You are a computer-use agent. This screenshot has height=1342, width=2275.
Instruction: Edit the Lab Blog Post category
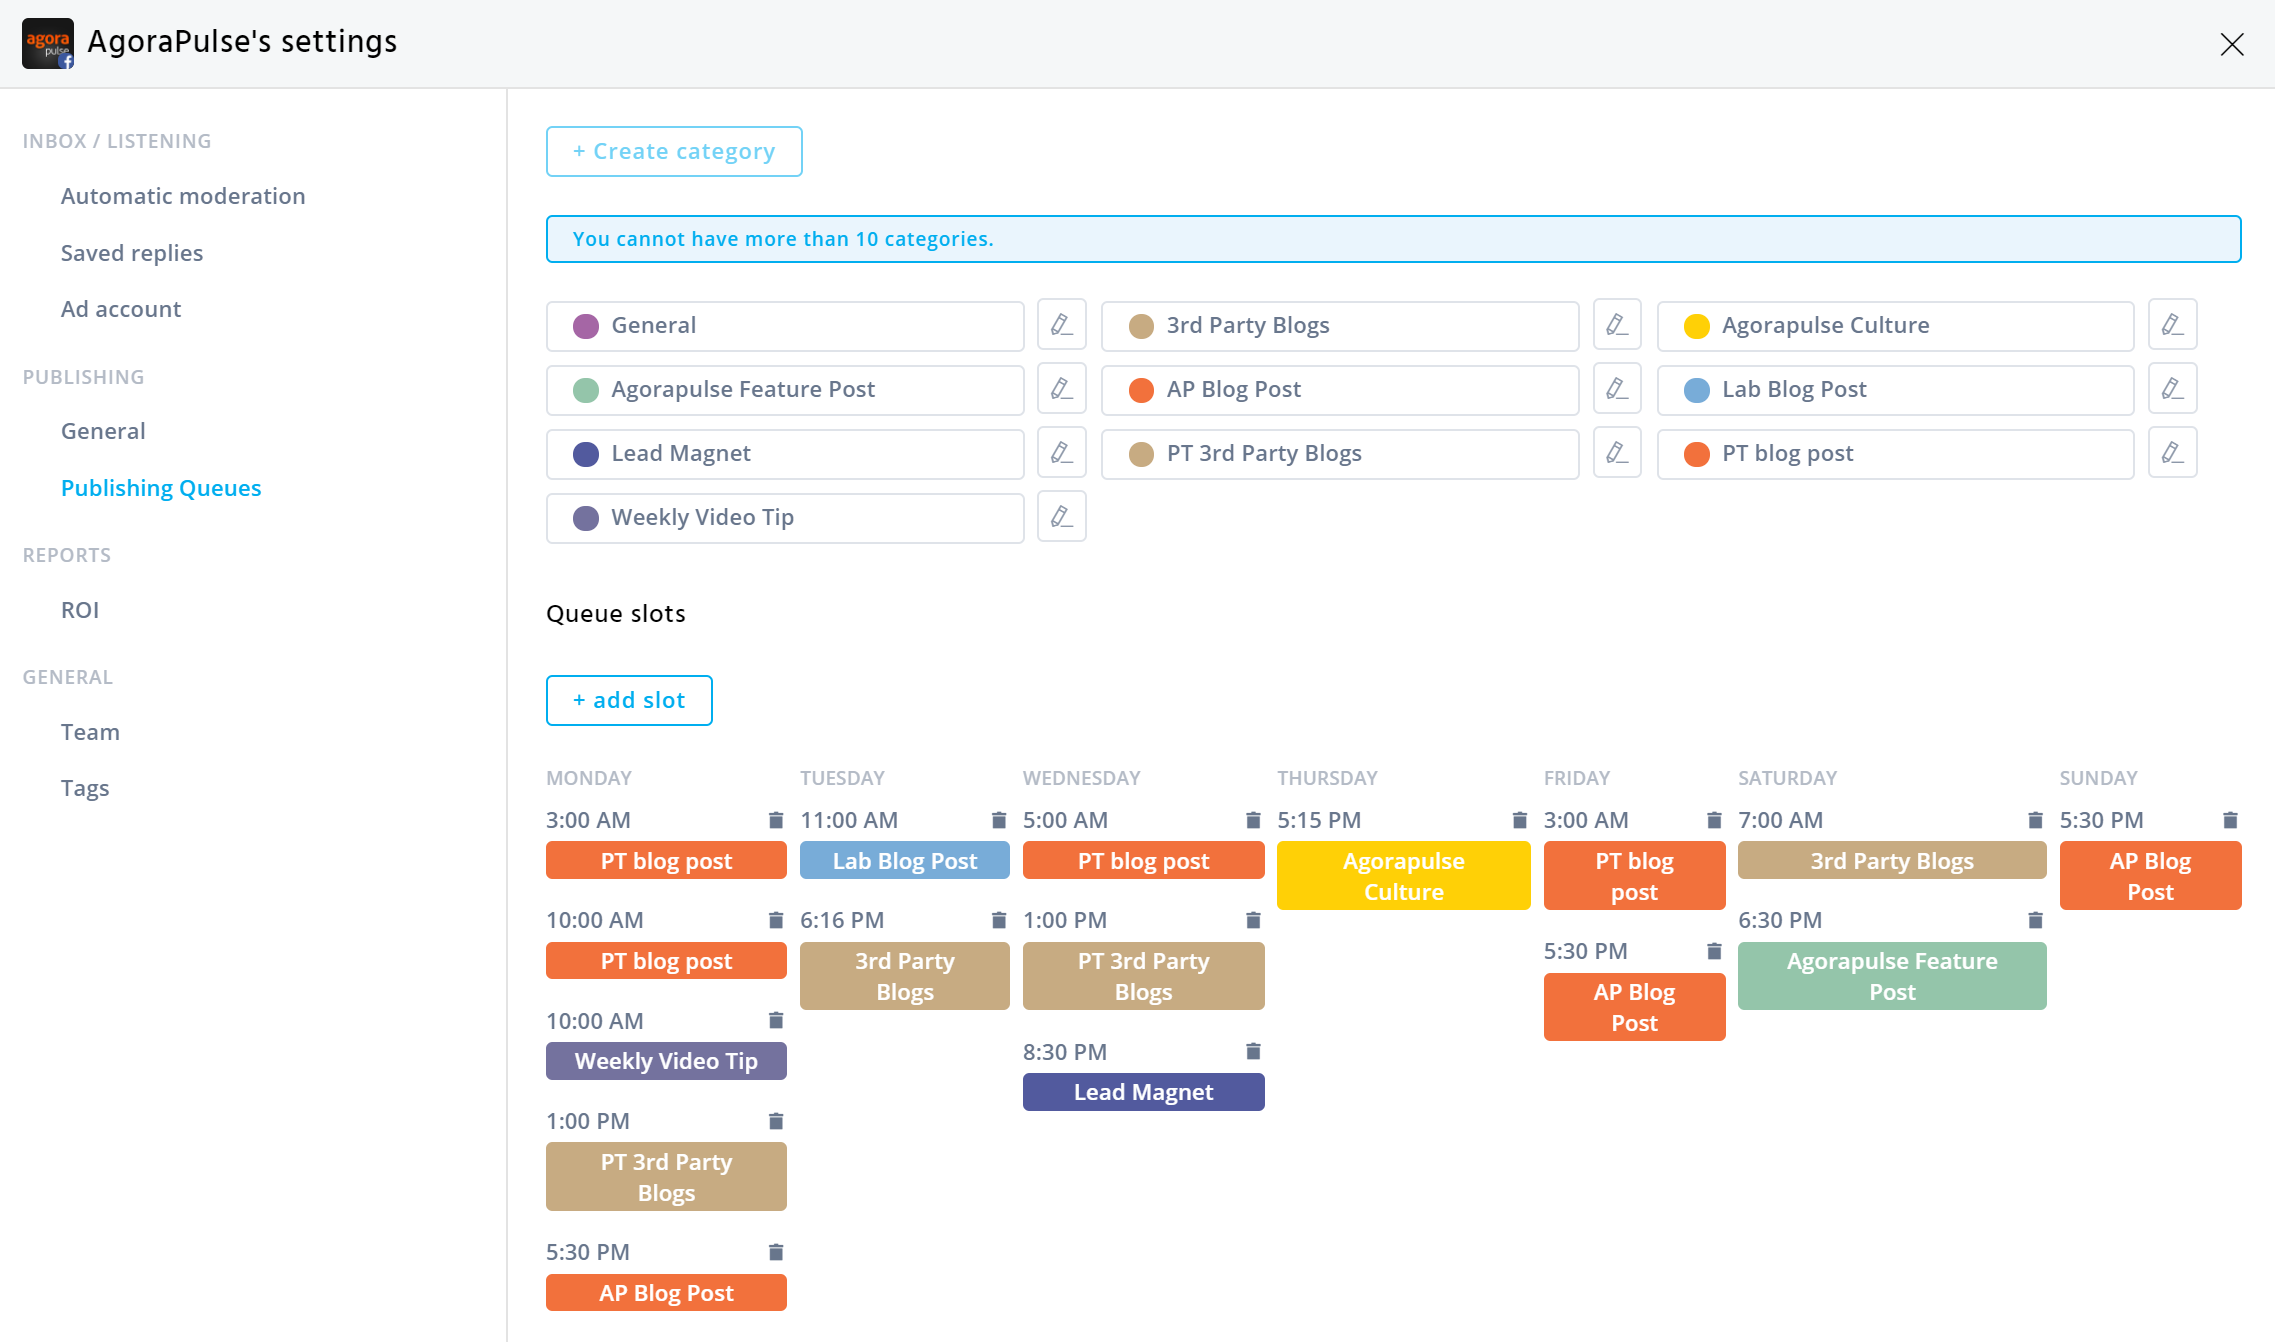[x=2172, y=389]
